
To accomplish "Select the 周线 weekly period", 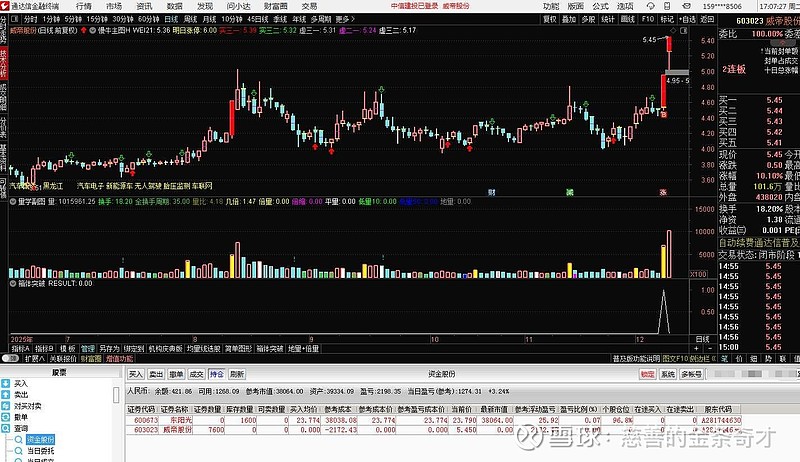I will tap(190, 19).
